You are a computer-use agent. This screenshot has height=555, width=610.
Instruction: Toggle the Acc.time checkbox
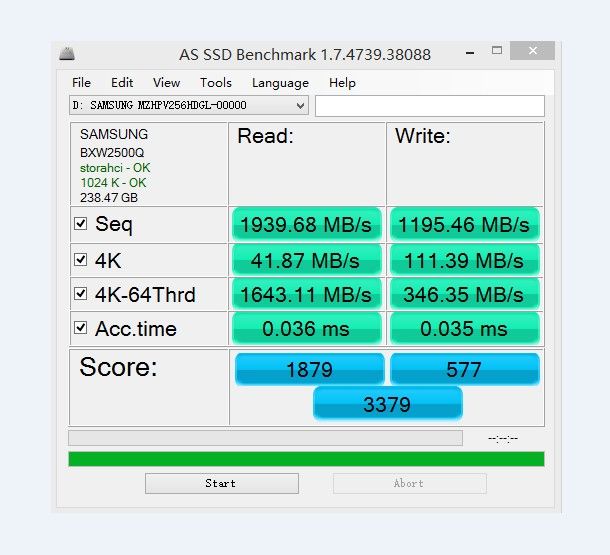tap(81, 328)
